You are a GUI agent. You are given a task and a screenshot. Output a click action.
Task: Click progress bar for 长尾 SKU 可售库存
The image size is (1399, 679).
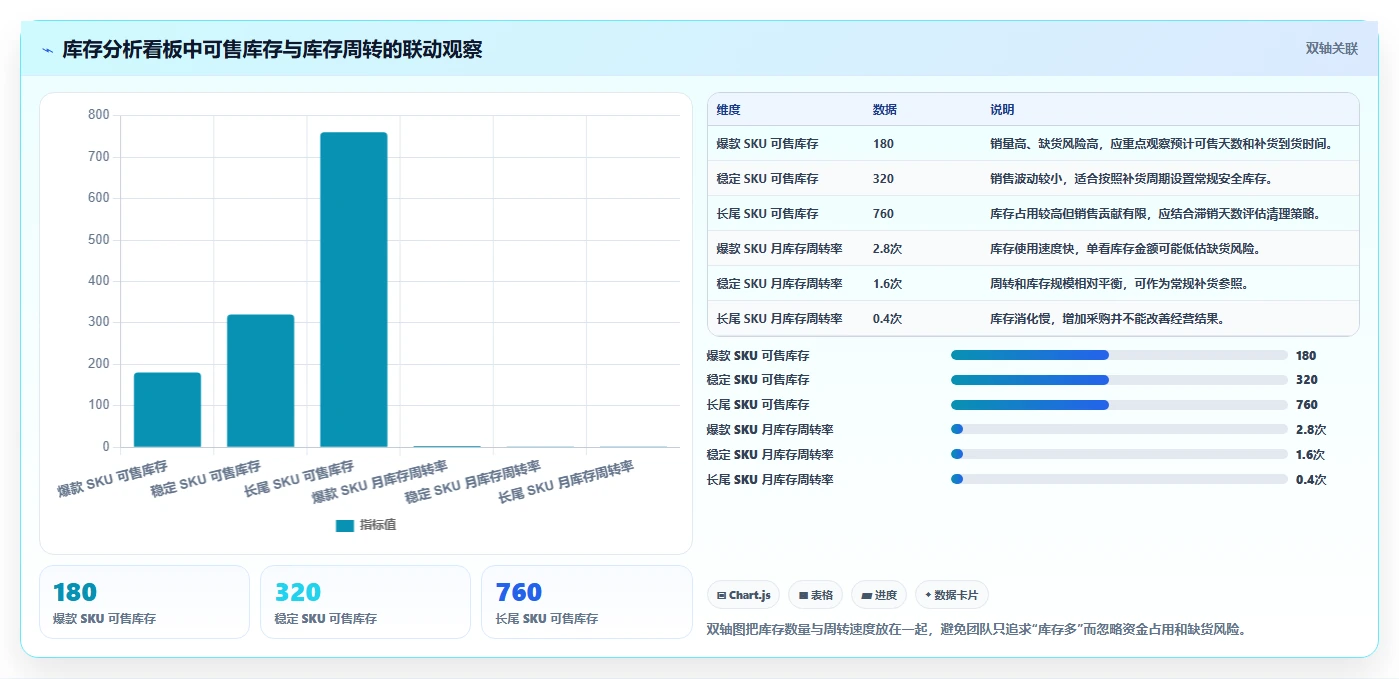click(1119, 405)
